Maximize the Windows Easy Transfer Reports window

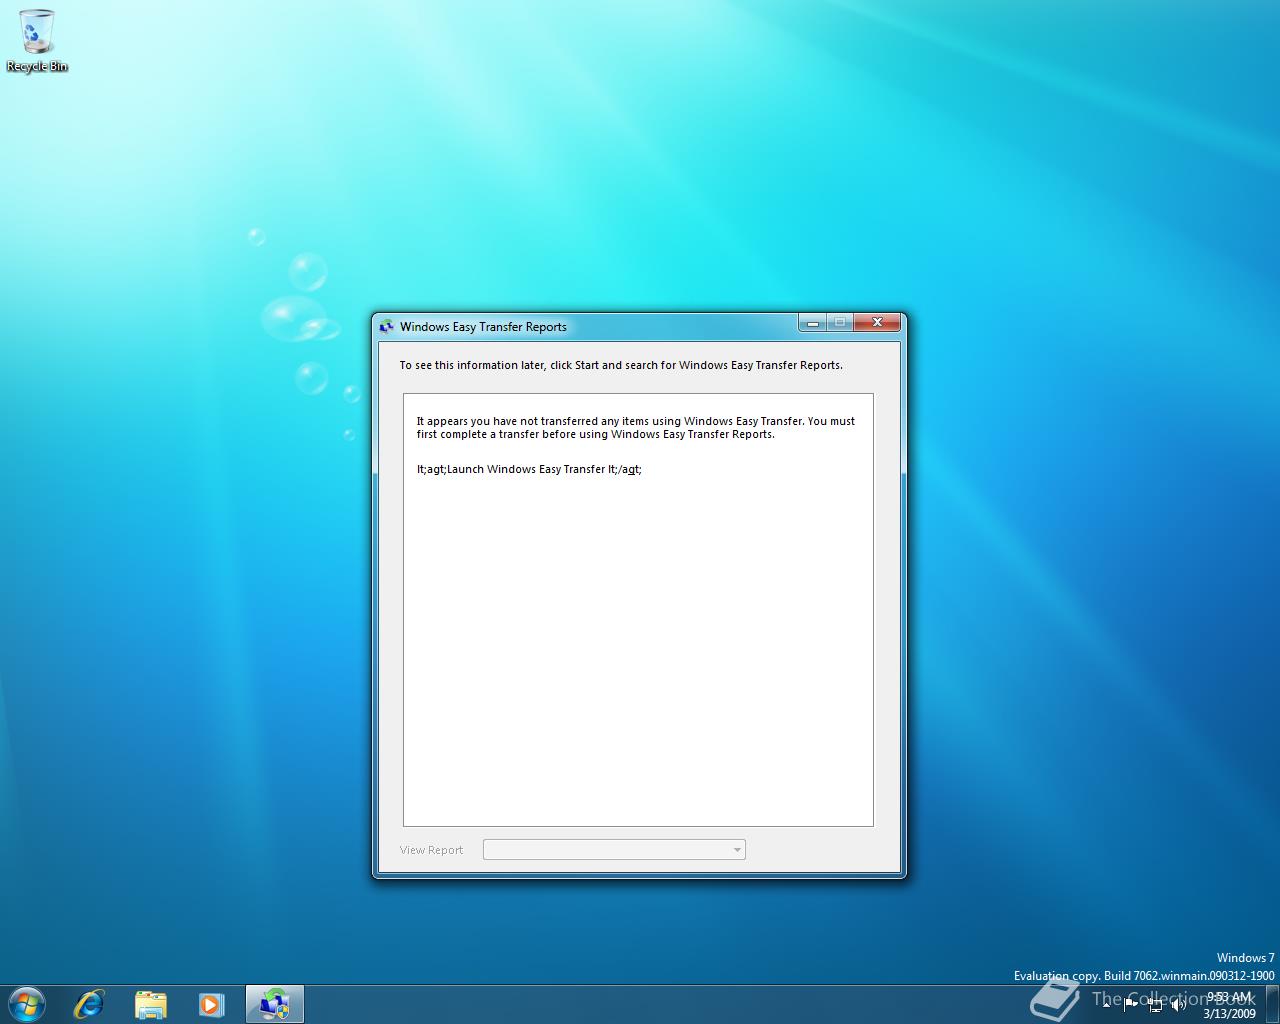[840, 322]
